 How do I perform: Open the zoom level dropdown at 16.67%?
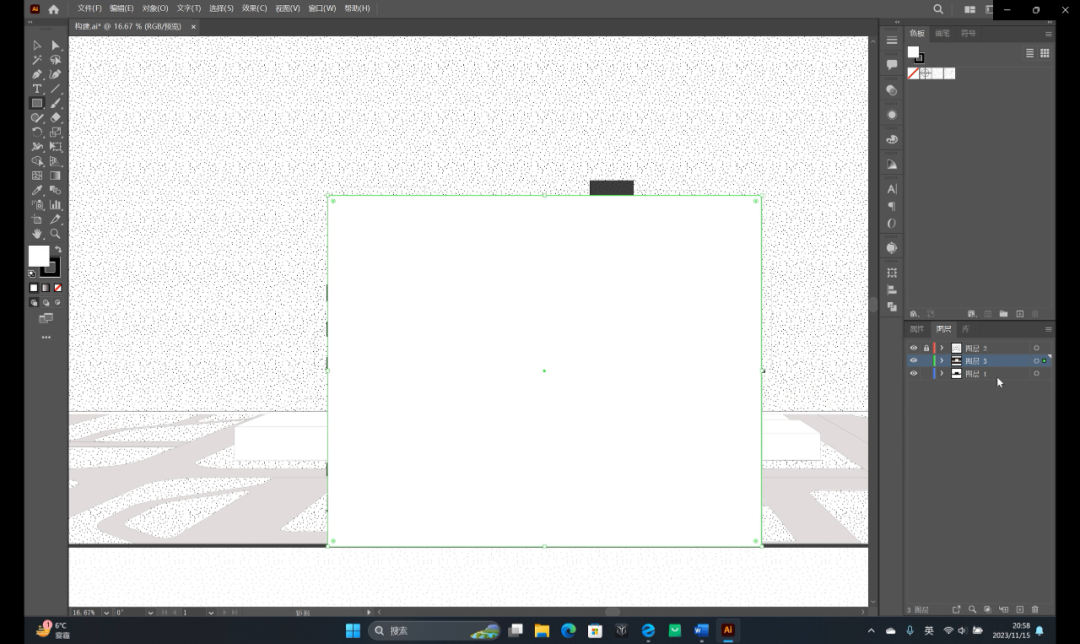pos(106,612)
